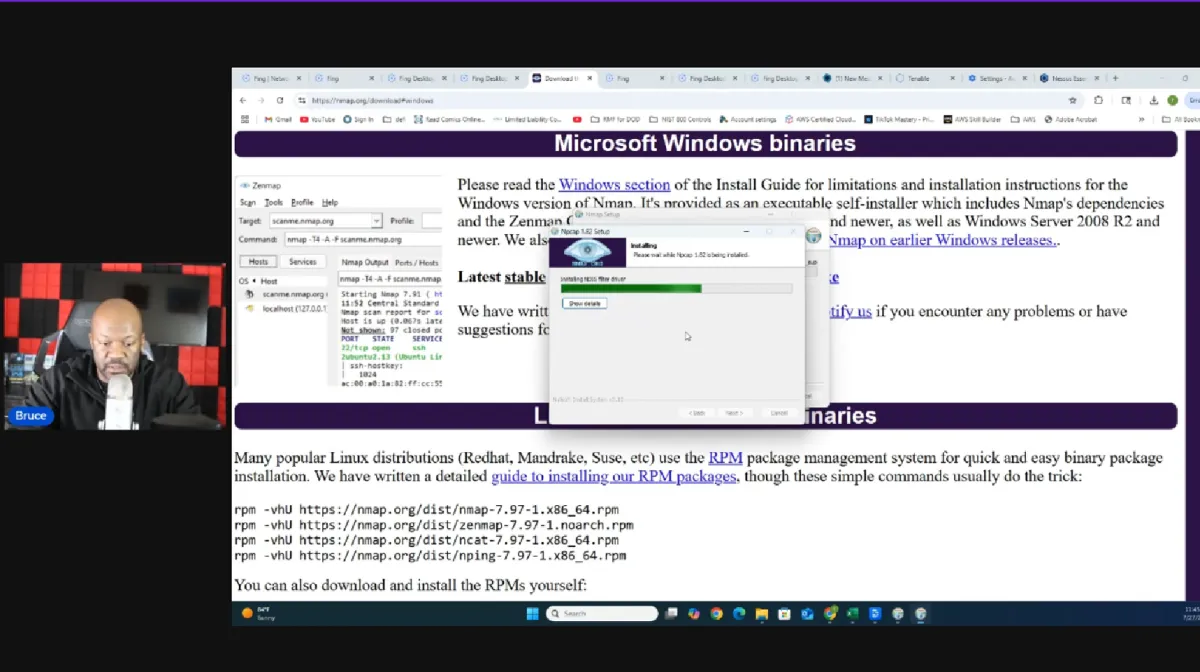Open File Explorer from the taskbar
Screen dimensions: 1200x672
pyautogui.click(x=762, y=614)
